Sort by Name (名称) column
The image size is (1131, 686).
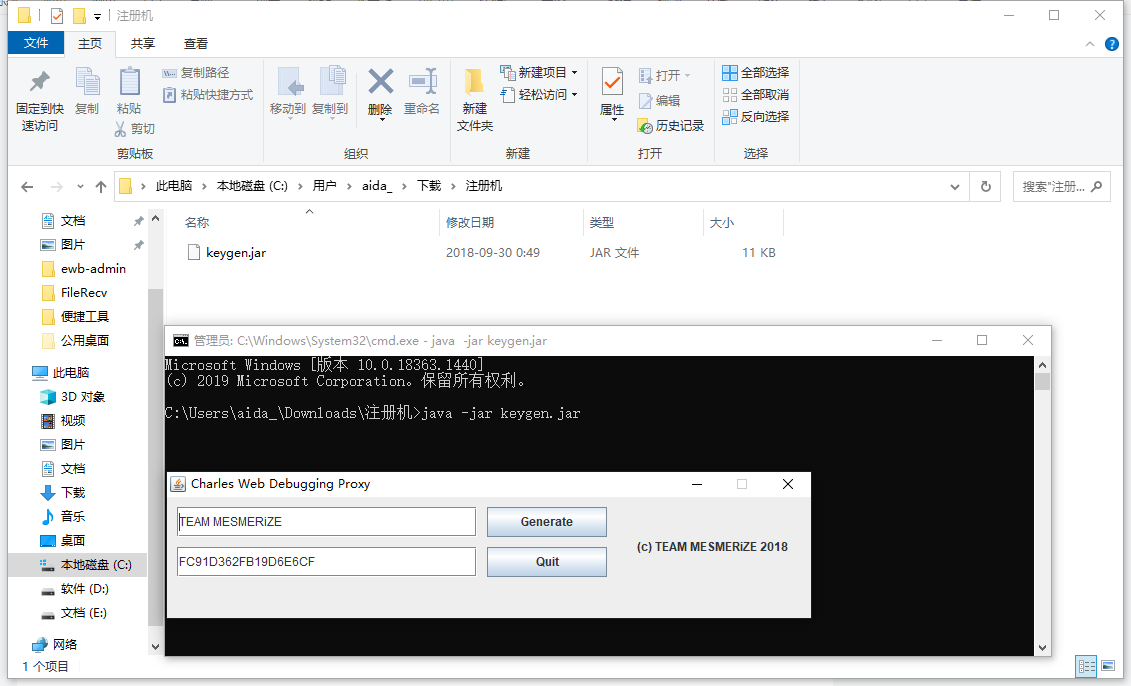(197, 222)
